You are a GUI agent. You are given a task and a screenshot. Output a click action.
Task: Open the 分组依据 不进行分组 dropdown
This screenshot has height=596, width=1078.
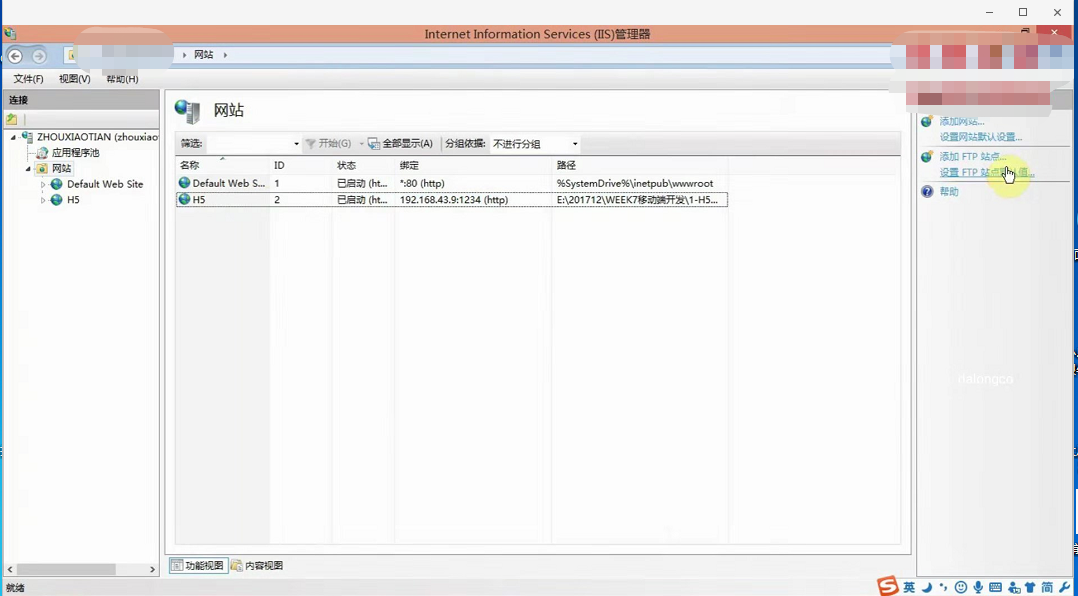tap(535, 144)
